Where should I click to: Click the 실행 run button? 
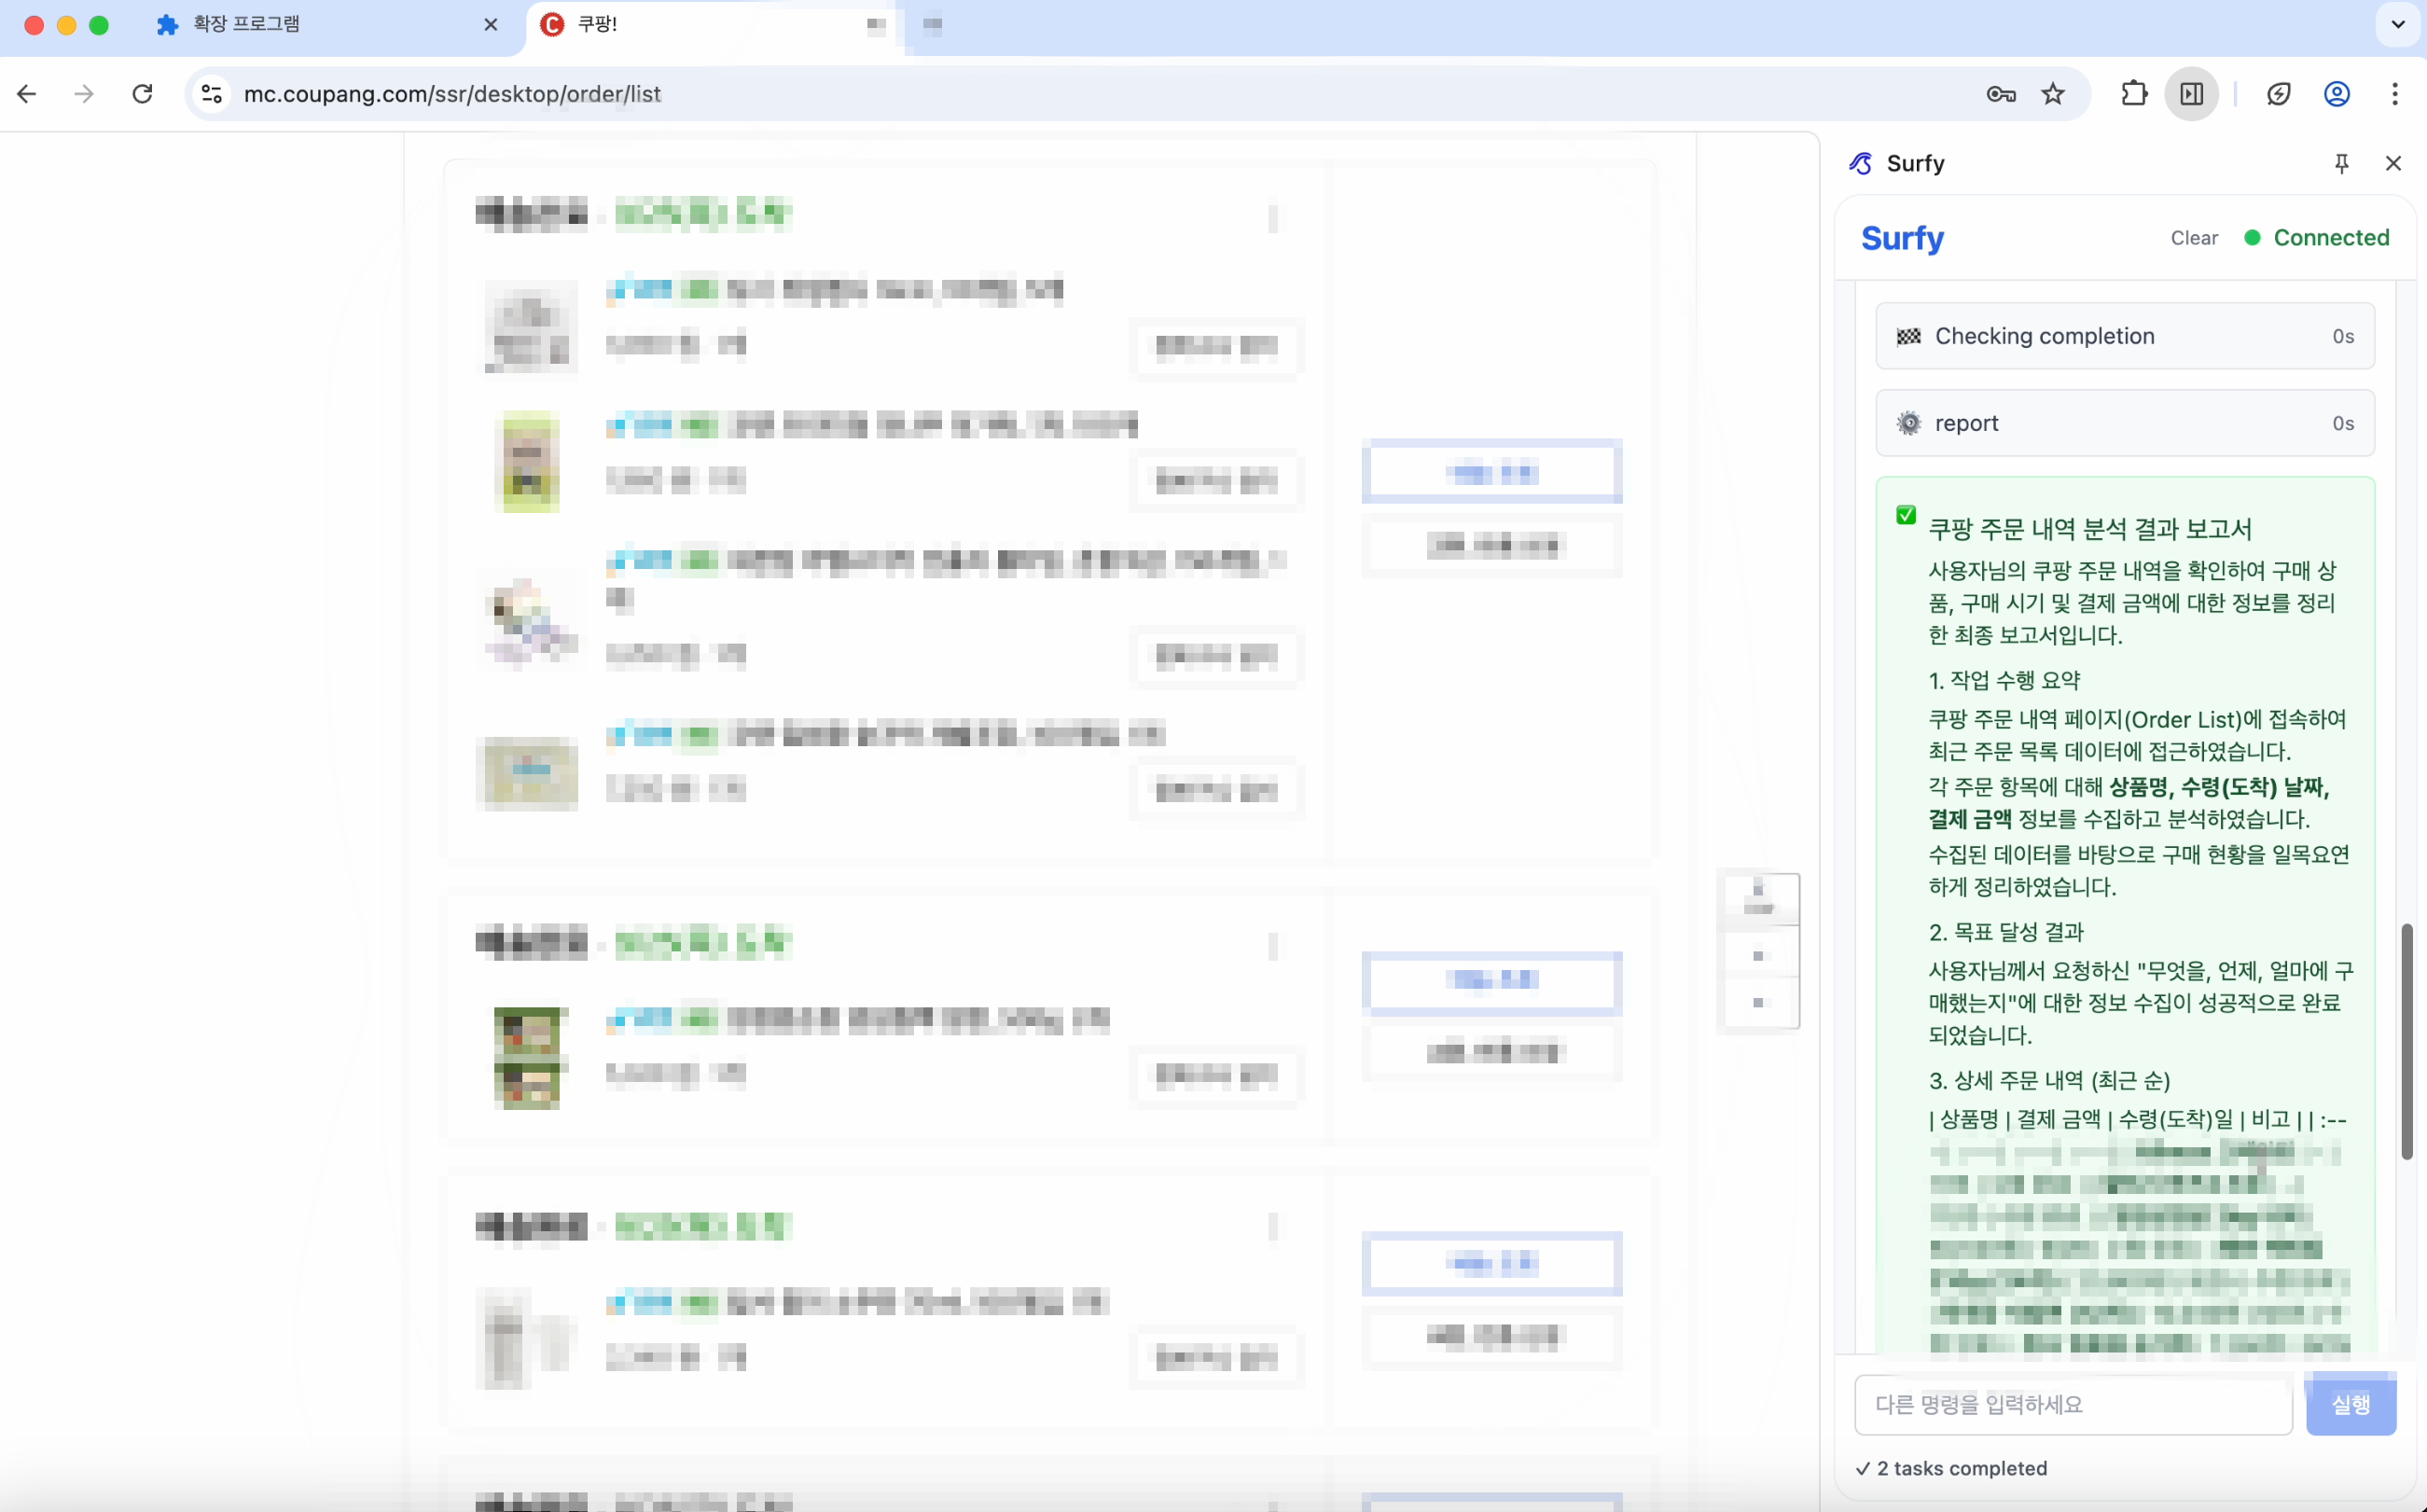[x=2350, y=1404]
